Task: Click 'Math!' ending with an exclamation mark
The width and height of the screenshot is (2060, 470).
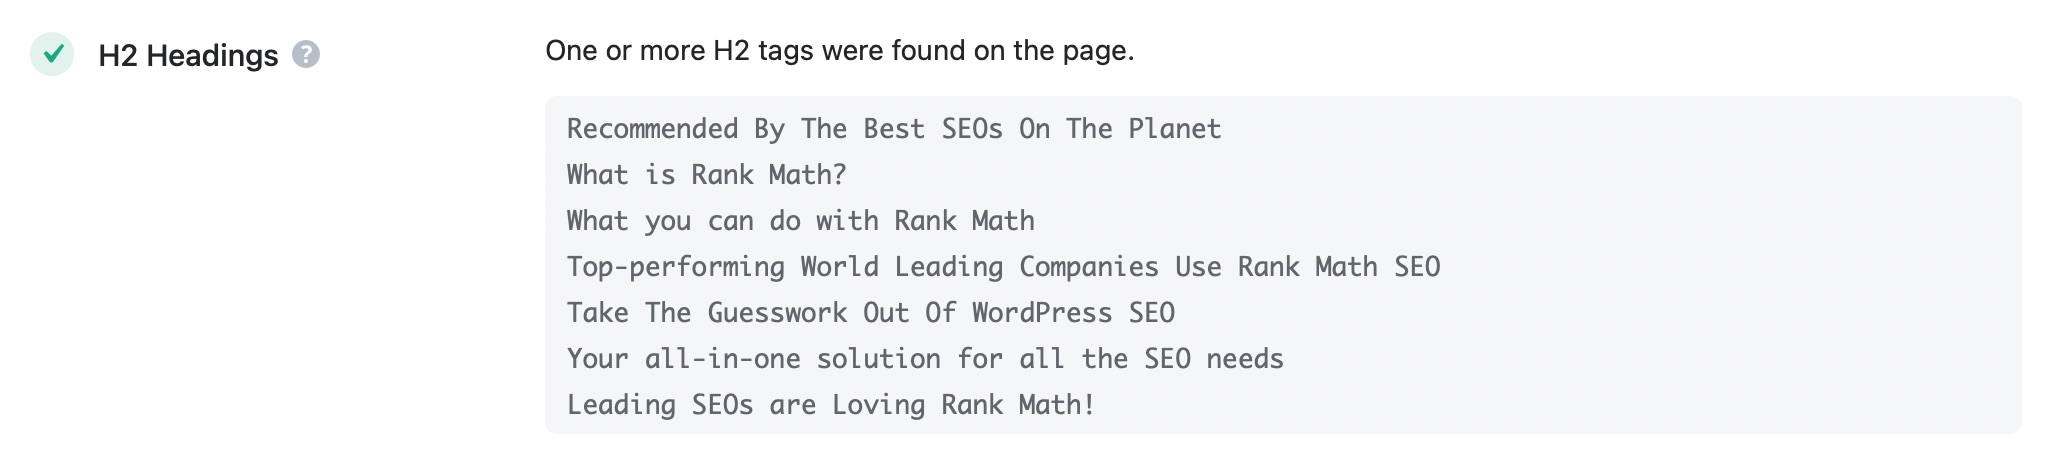Action: [x=1057, y=405]
